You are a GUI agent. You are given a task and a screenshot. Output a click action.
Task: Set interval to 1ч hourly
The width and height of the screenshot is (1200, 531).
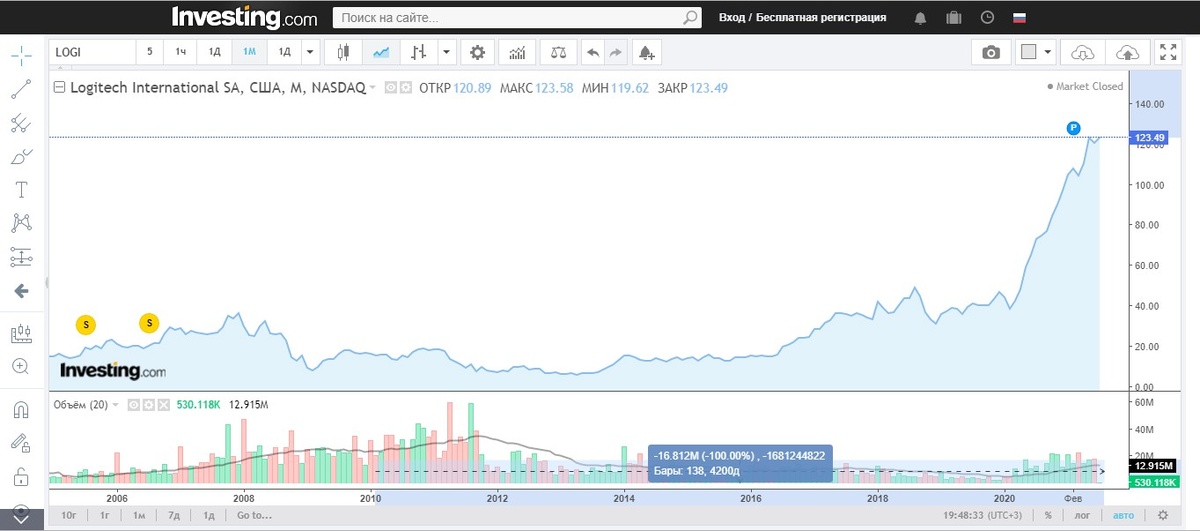181,52
